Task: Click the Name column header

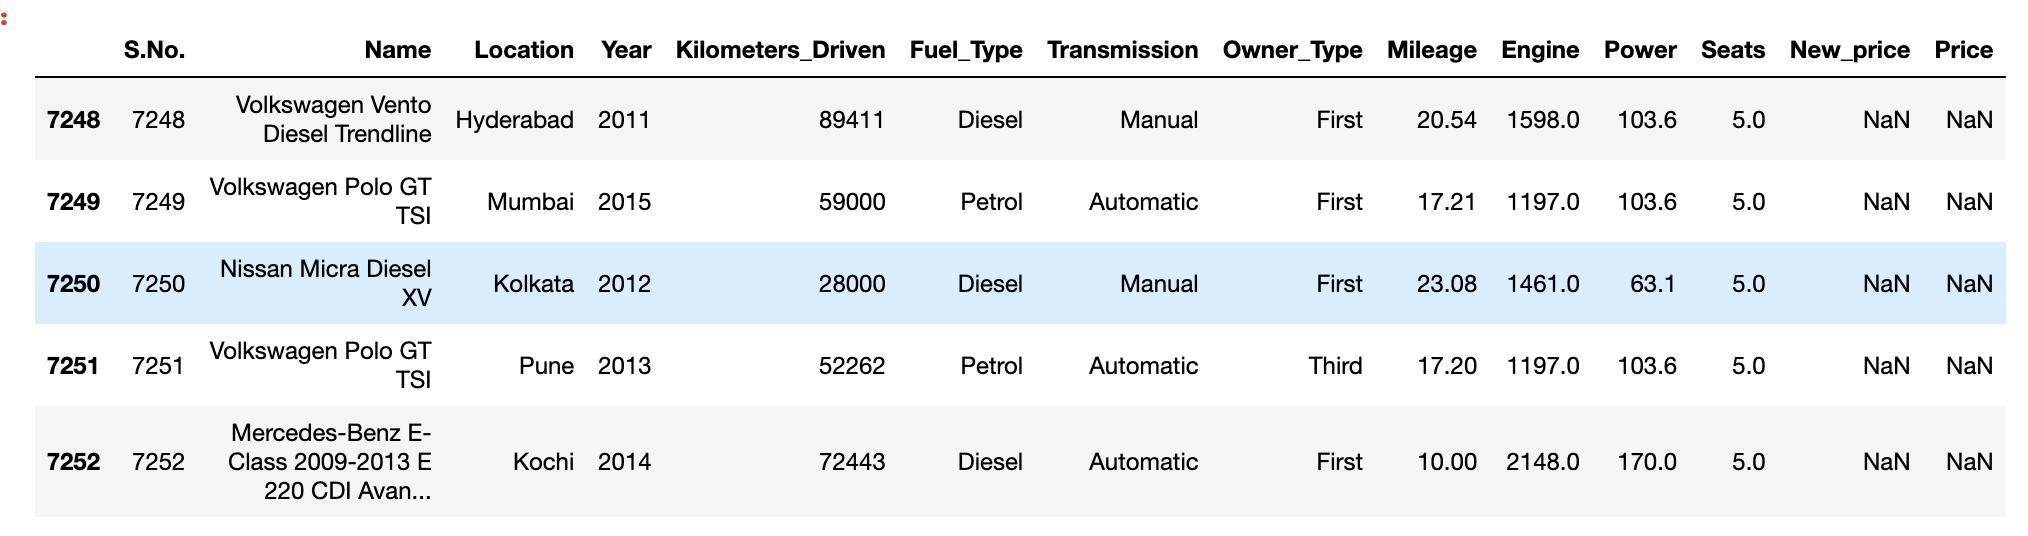Action: pos(397,50)
